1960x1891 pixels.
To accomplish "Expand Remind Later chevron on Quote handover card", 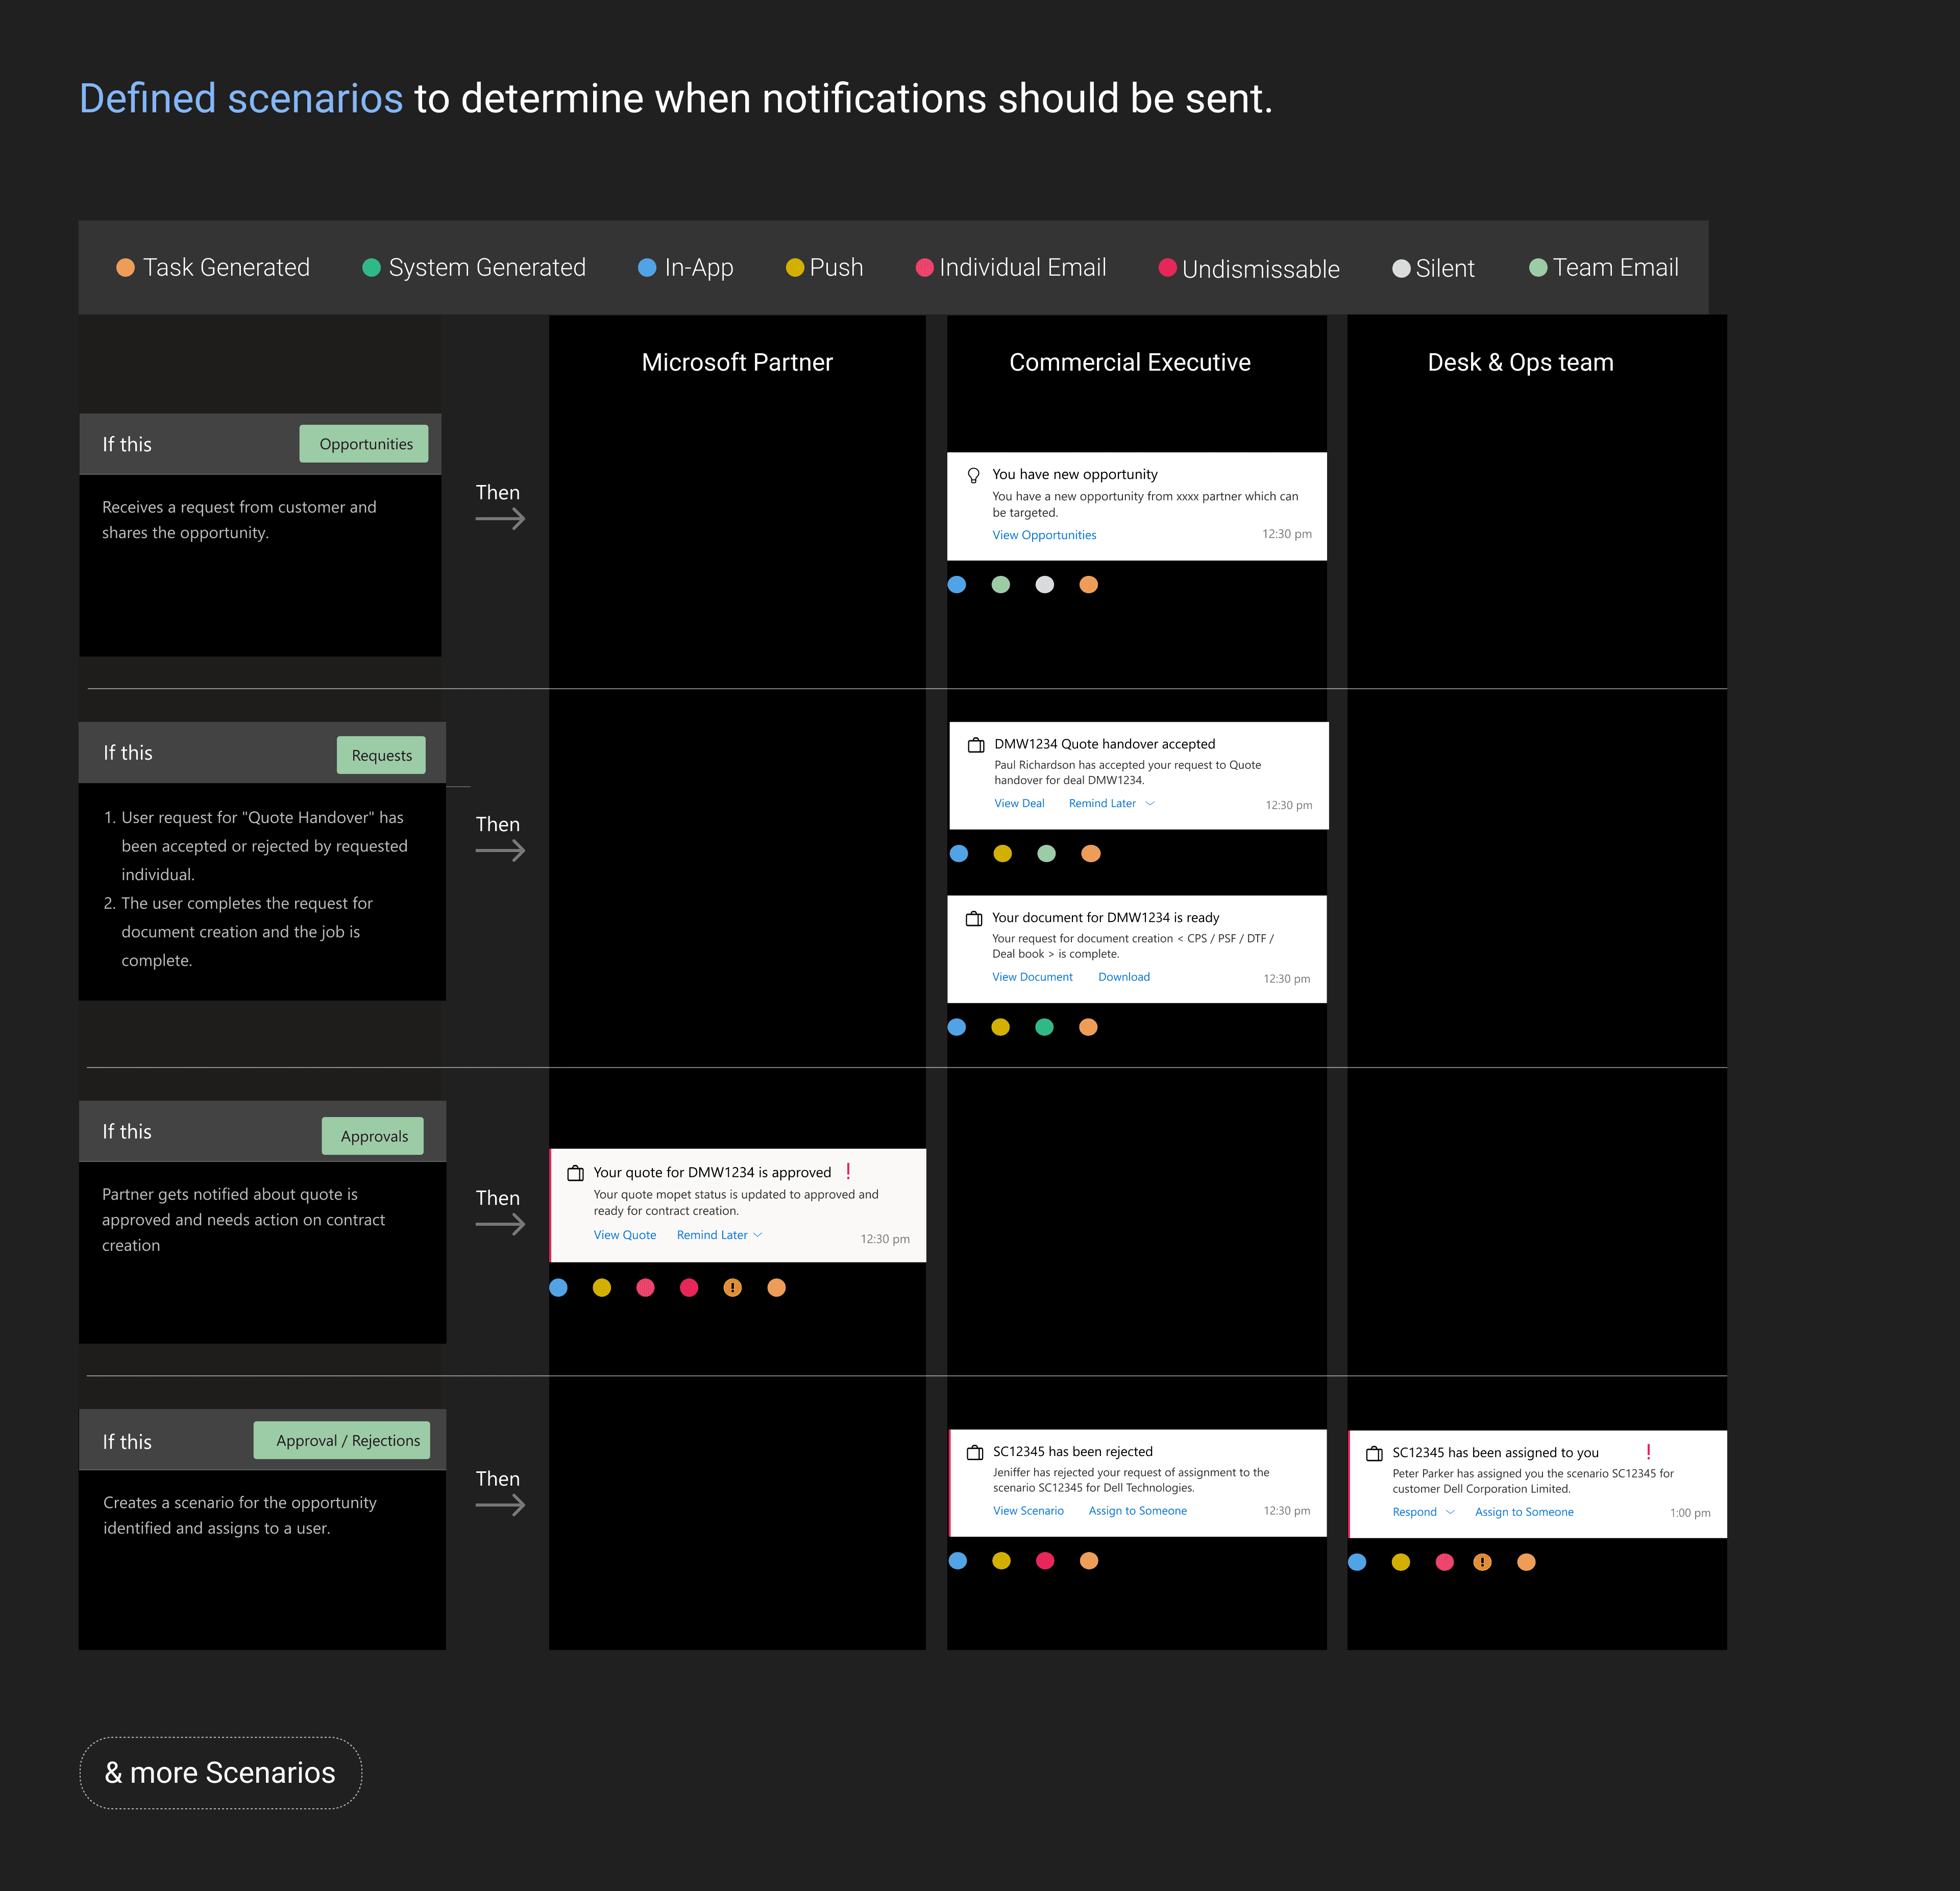I will (x=1150, y=803).
